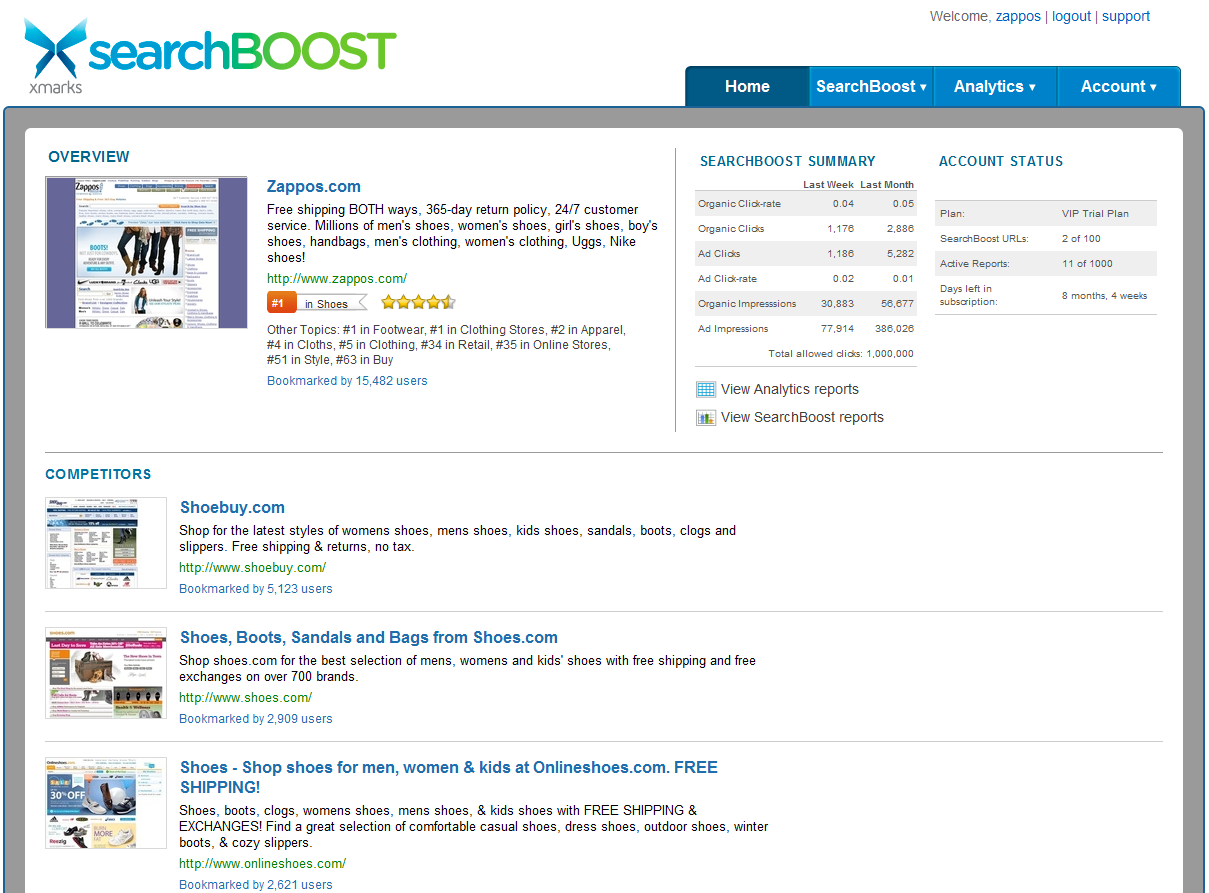The height and width of the screenshot is (893, 1209).
Task: Click the Last Week column header
Action: coord(828,185)
